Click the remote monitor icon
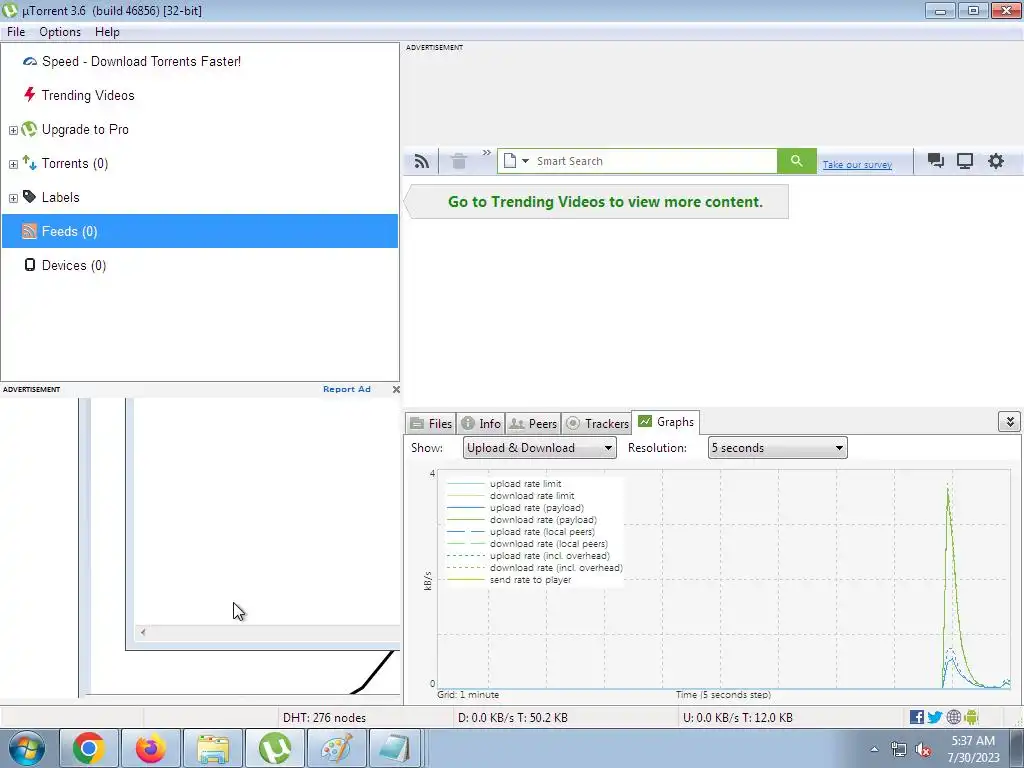The height and width of the screenshot is (768, 1024). coord(965,161)
